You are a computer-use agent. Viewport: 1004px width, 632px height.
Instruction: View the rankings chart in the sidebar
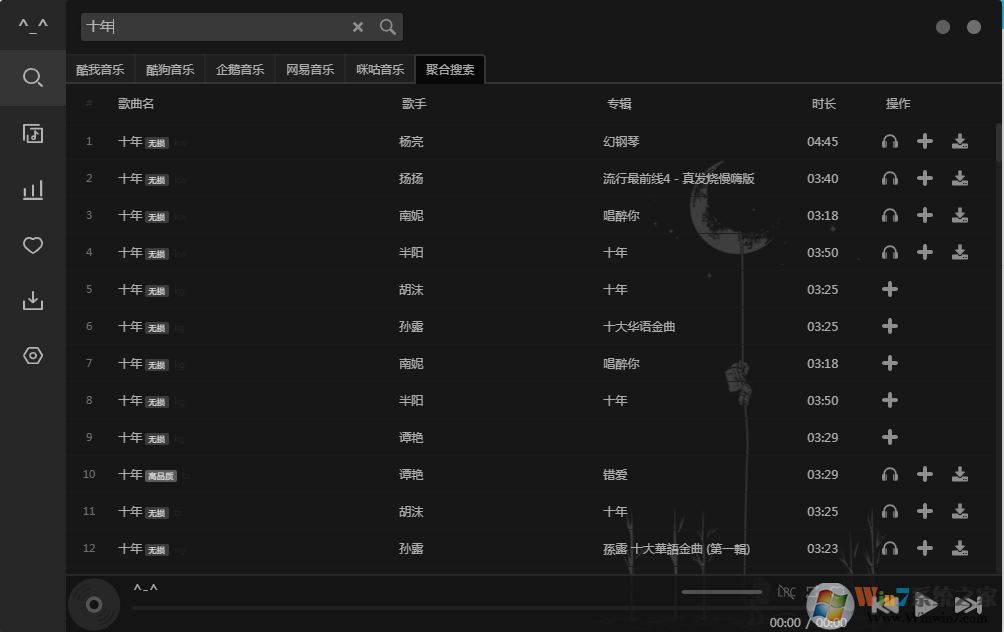pyautogui.click(x=32, y=189)
